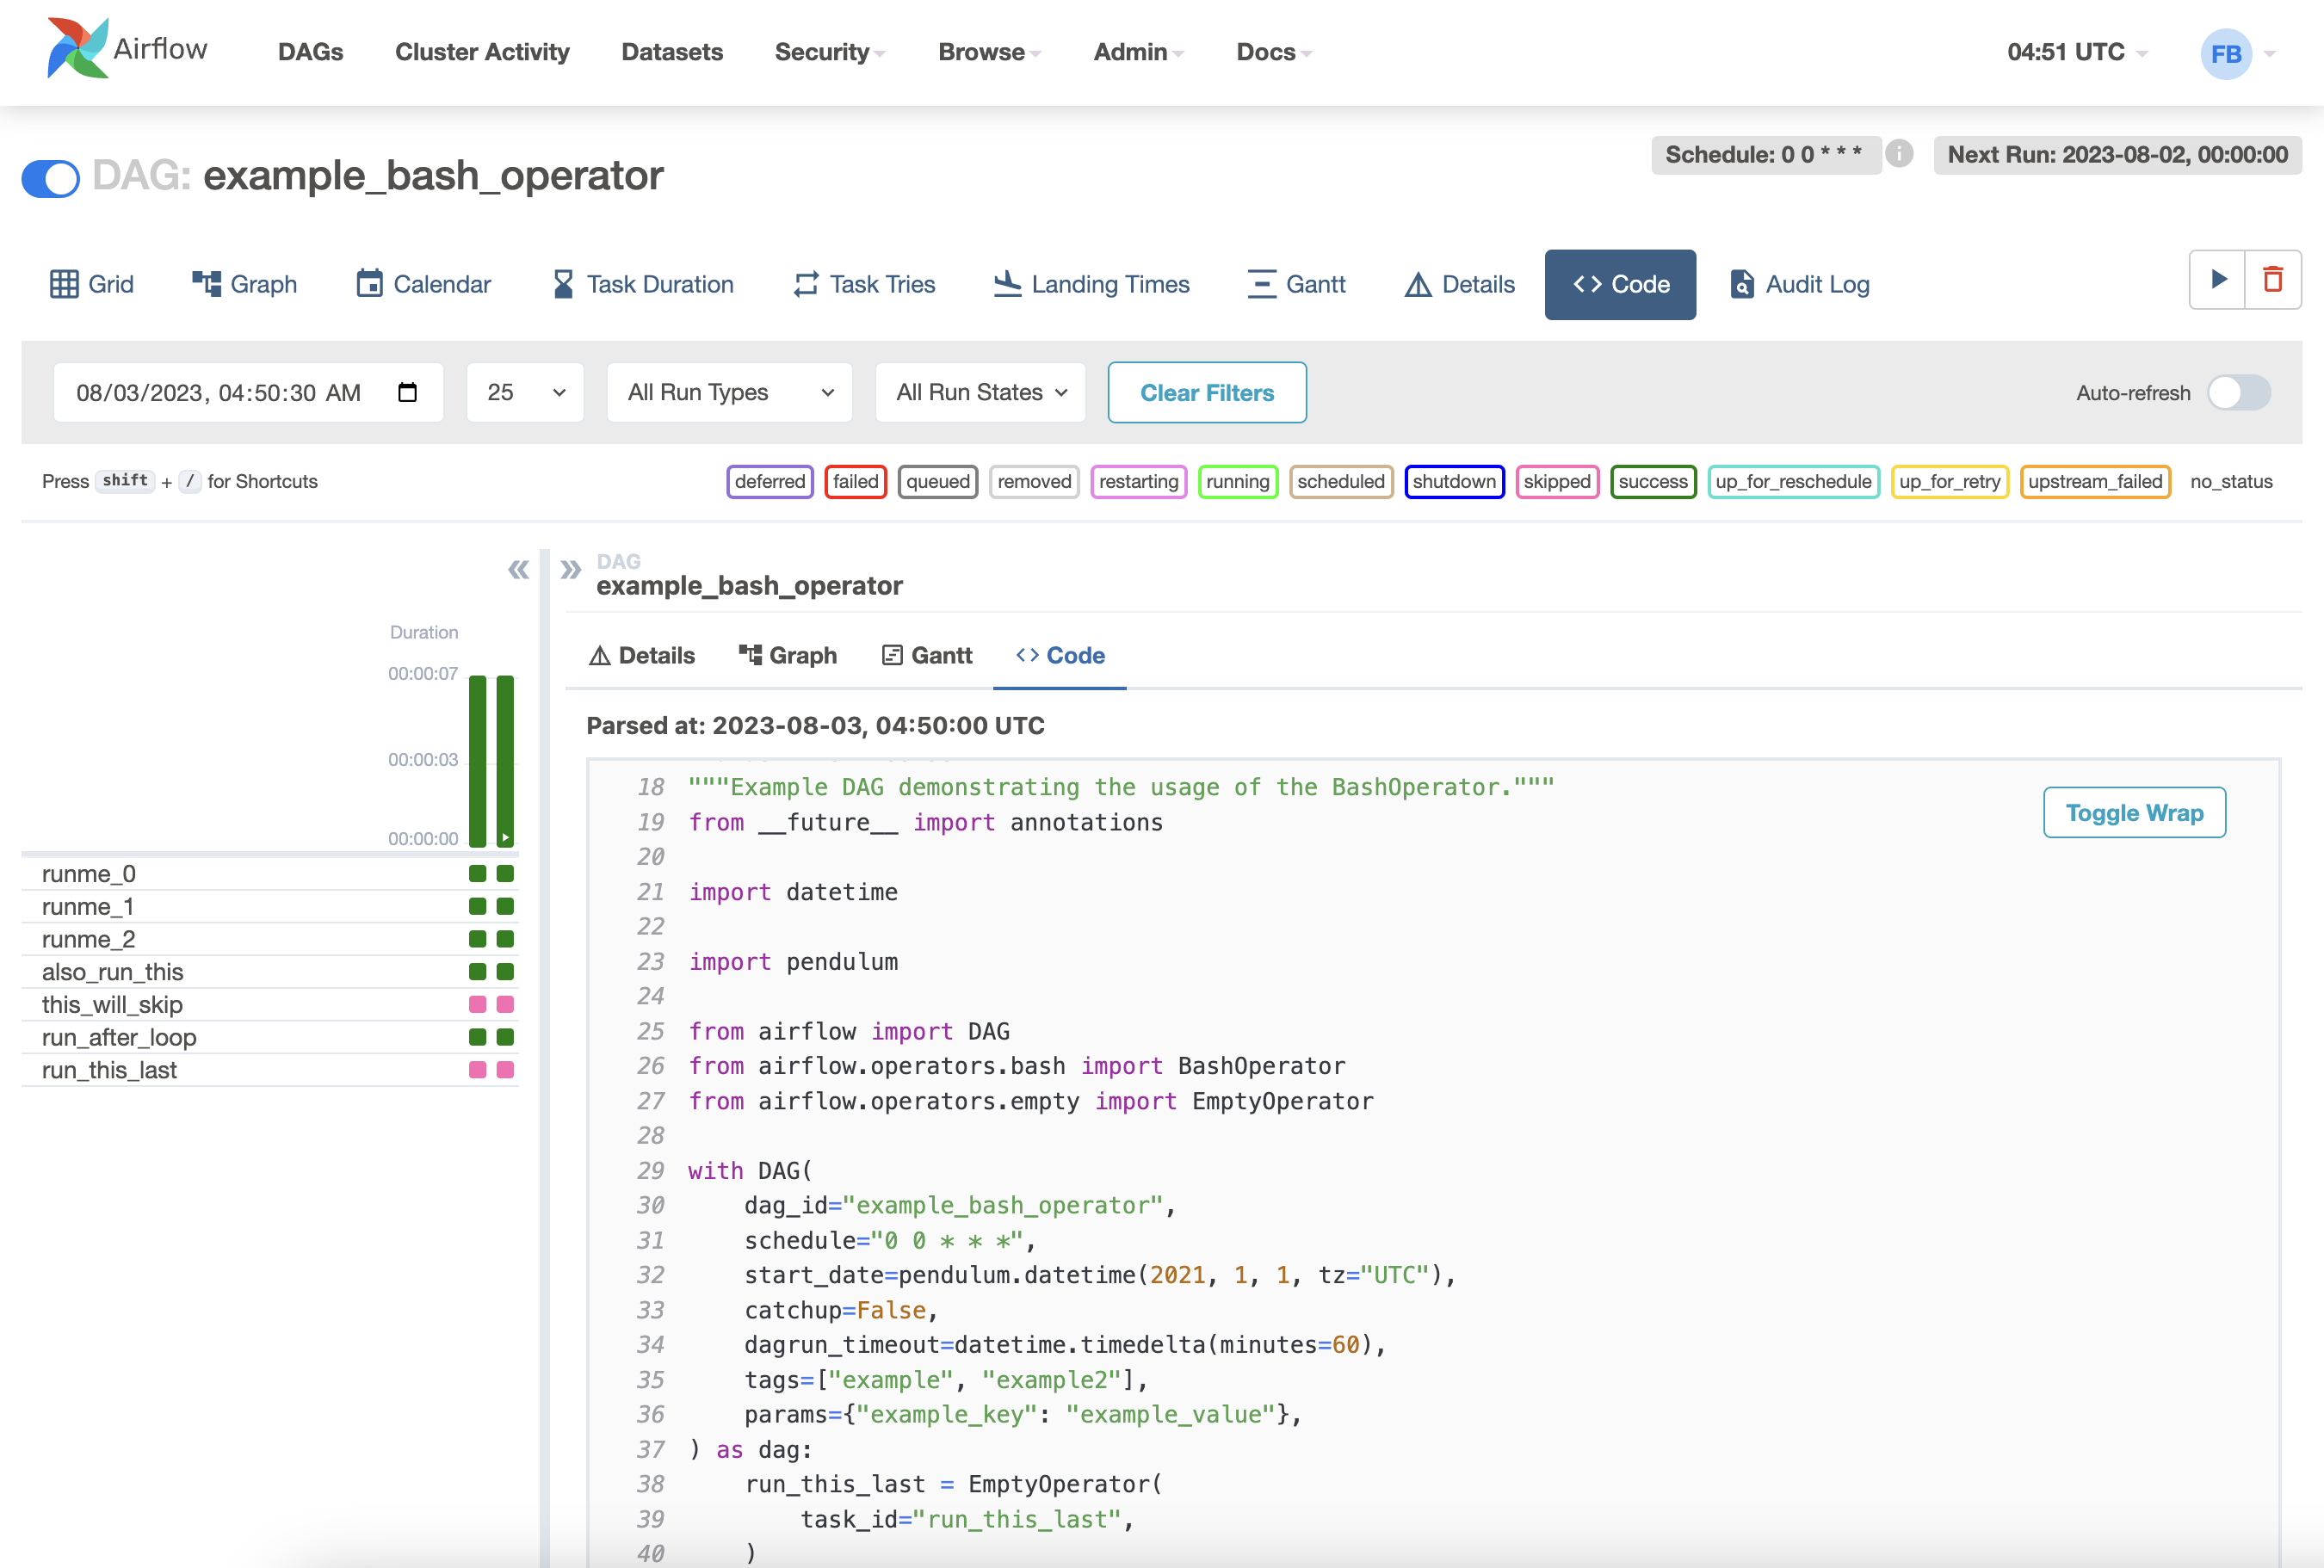Trigger the DAG with the play button
The image size is (2324, 1568).
pyautogui.click(x=2218, y=279)
